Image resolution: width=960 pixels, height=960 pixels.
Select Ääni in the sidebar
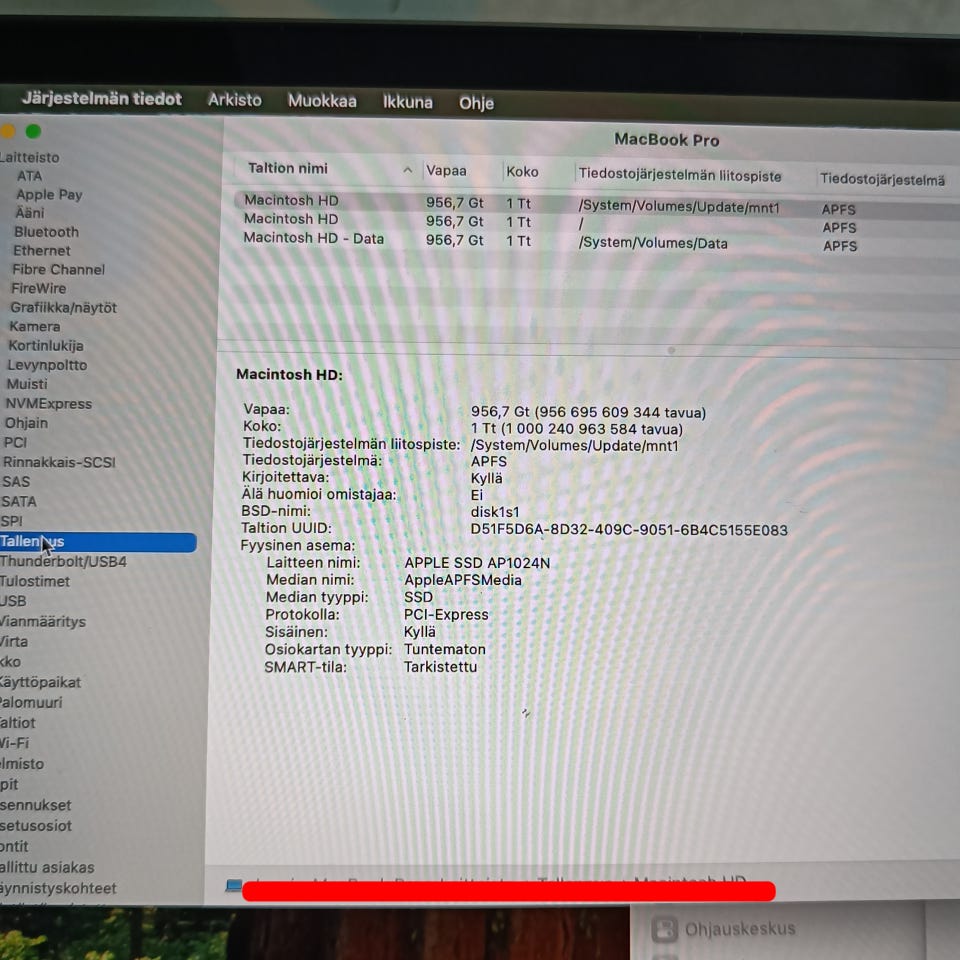tap(30, 213)
